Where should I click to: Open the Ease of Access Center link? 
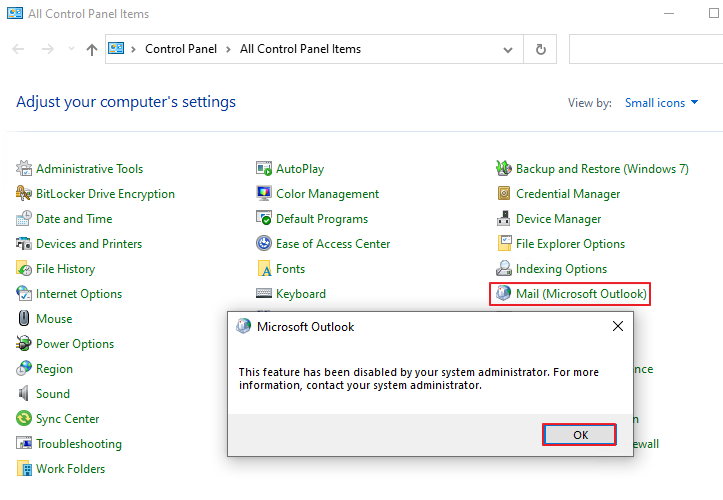pyautogui.click(x=333, y=244)
